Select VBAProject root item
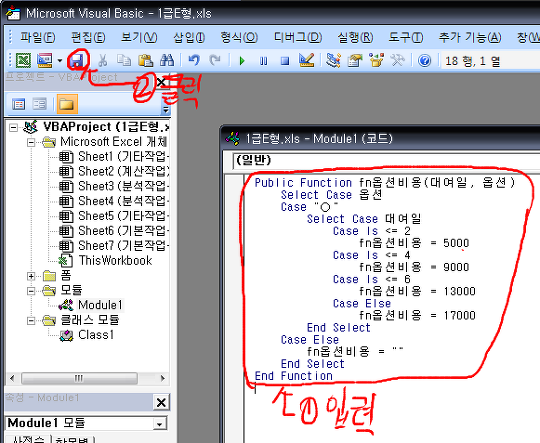Screen dimensions: 540x443 [96, 127]
